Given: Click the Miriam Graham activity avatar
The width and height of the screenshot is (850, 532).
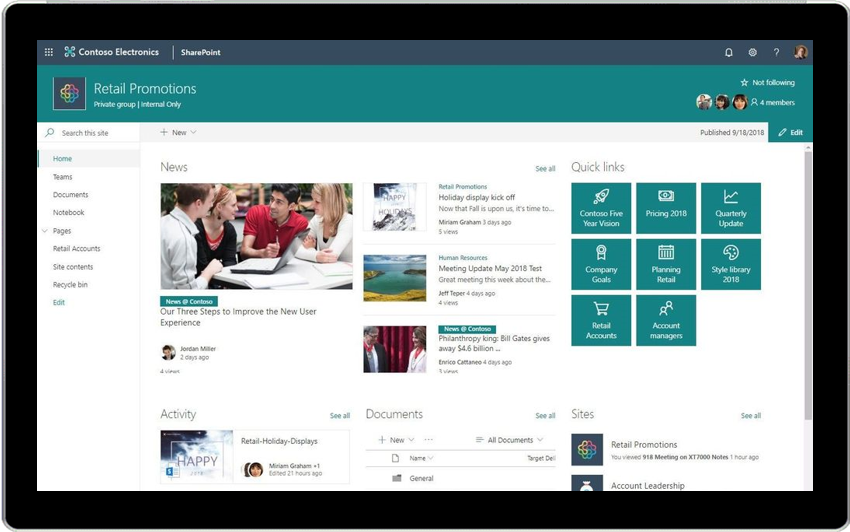Looking at the screenshot, I should 253,469.
